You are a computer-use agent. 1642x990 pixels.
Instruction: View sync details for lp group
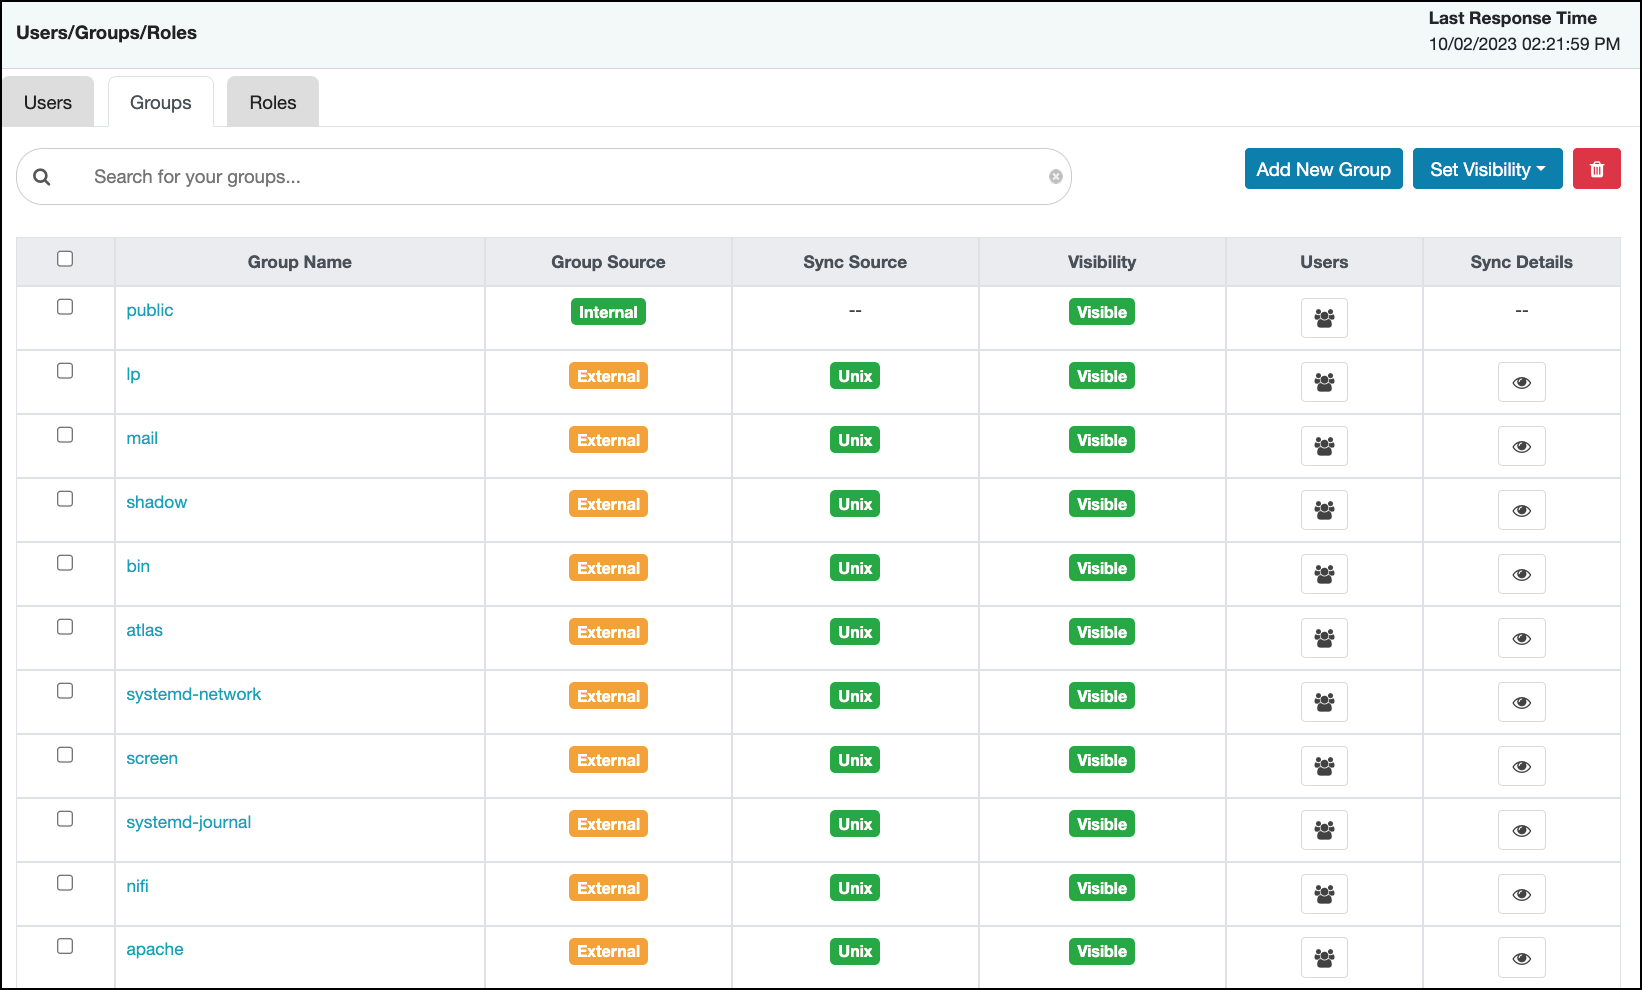coord(1521,382)
